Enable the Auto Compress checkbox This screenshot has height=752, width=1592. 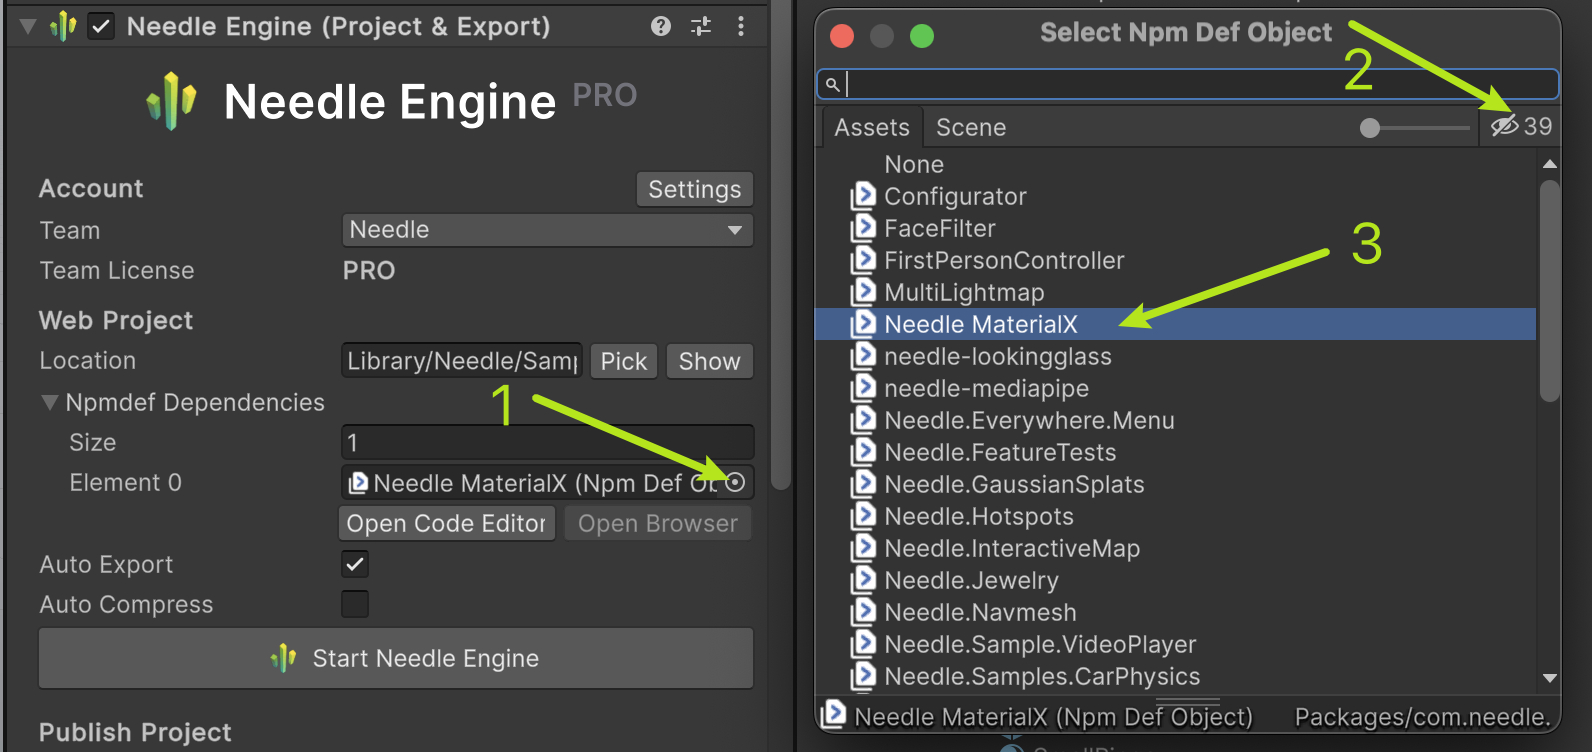355,604
